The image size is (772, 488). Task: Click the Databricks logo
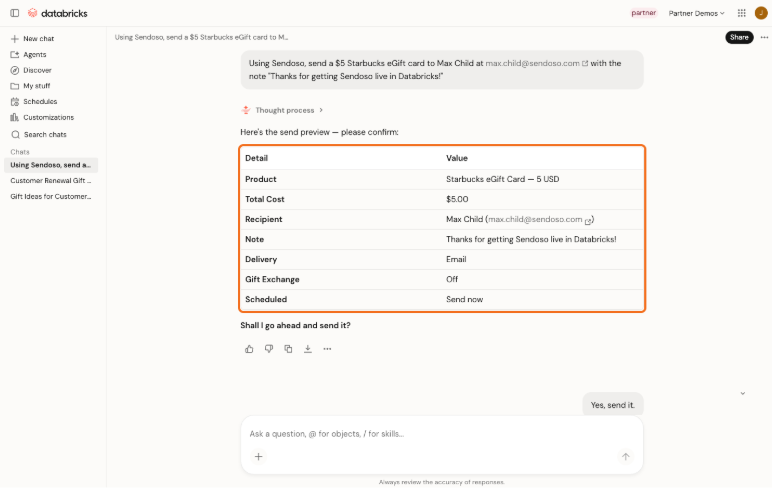click(58, 13)
